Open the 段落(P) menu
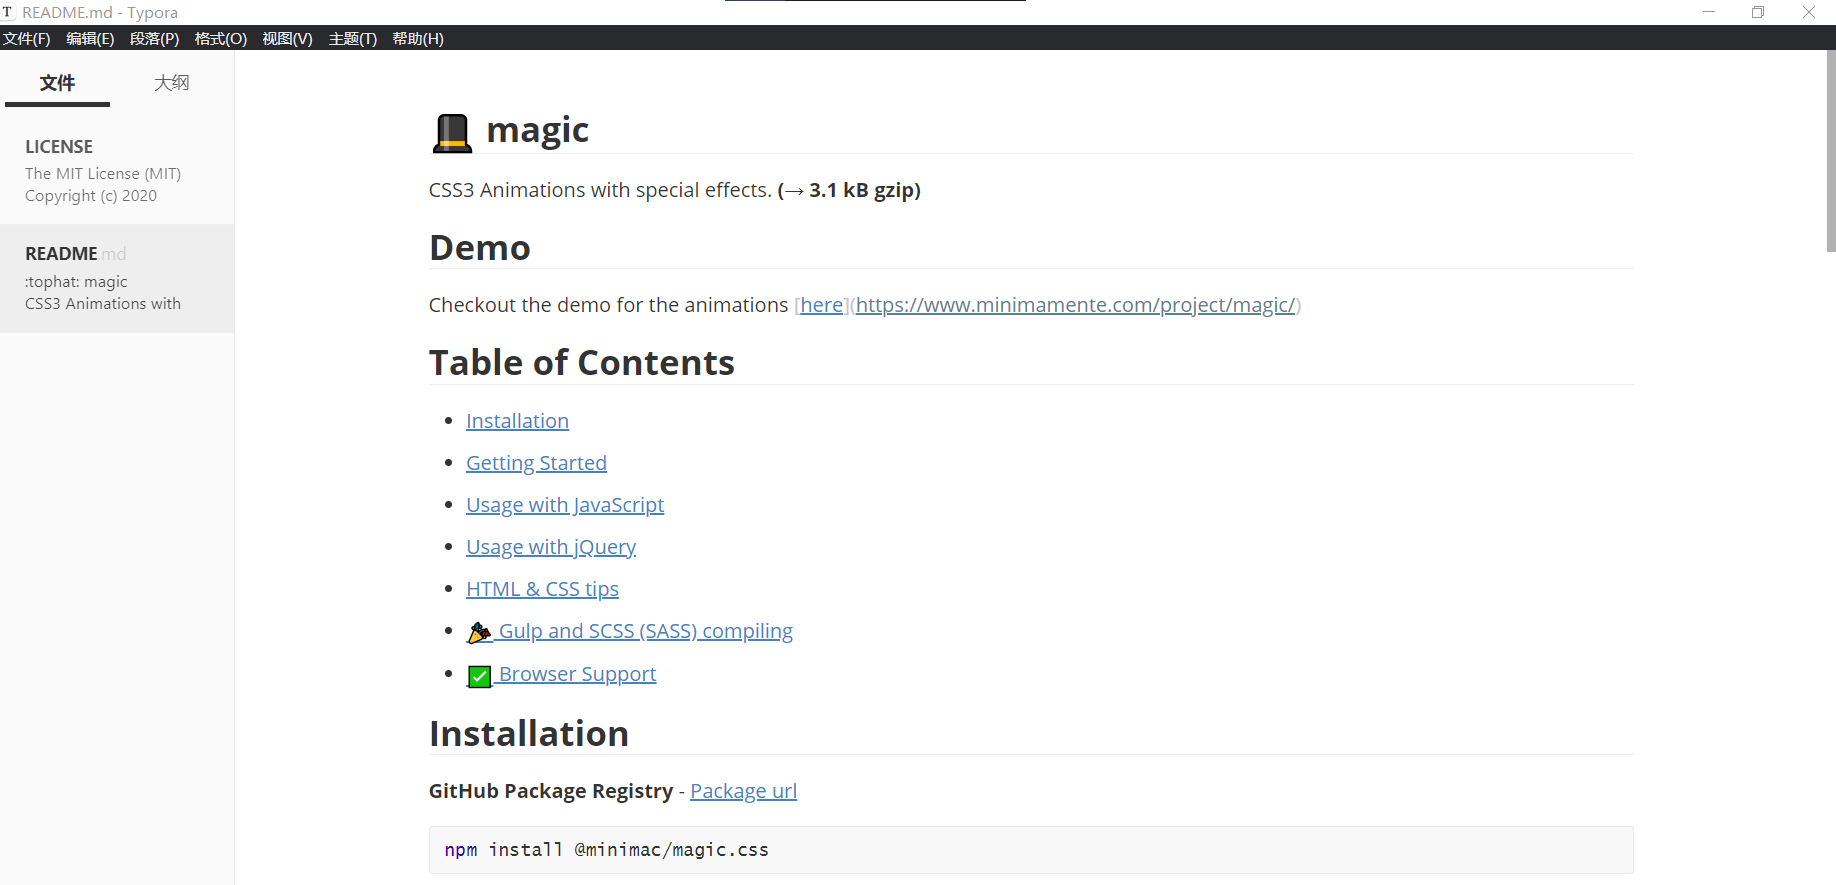The height and width of the screenshot is (885, 1836). (154, 39)
